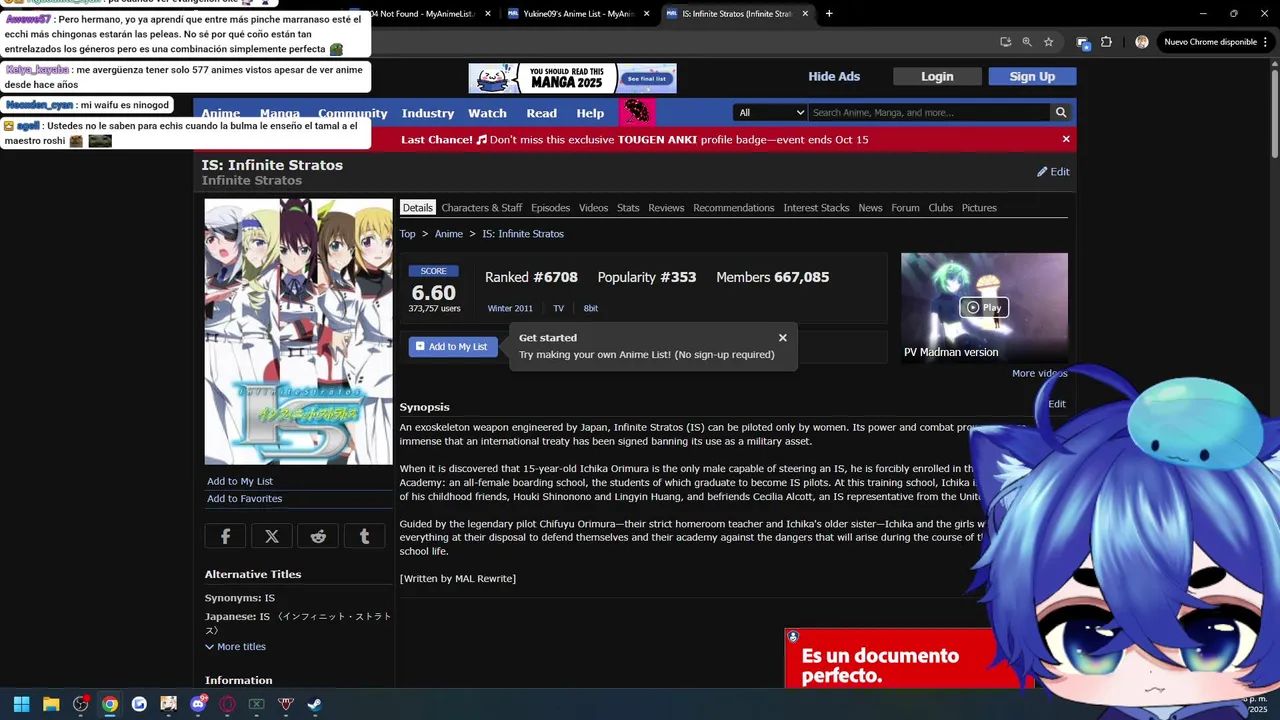
Task: Open the Facebook share icon
Action: 225,536
